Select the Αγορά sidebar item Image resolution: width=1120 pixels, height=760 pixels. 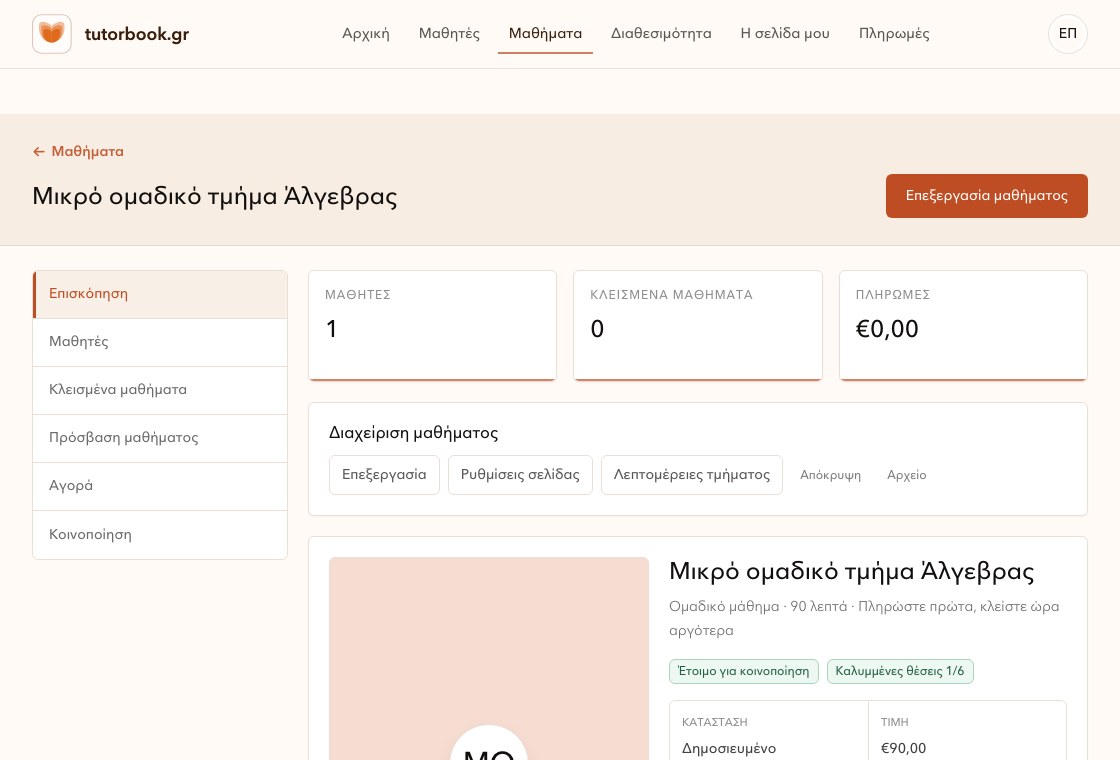tap(160, 486)
